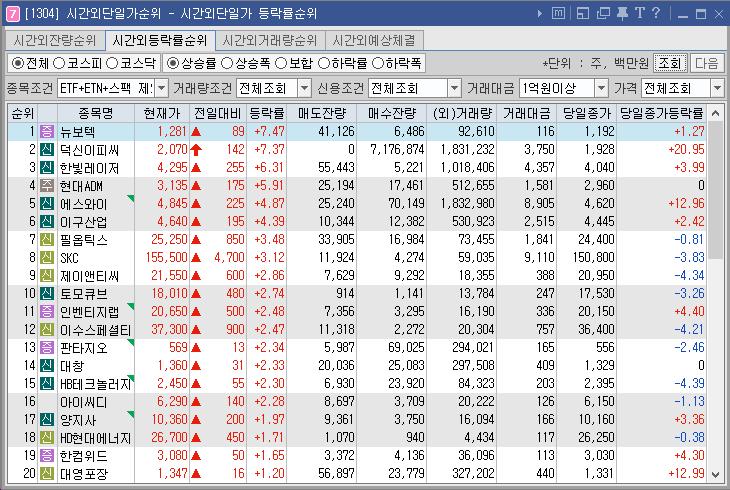730x490 pixels.
Task: Click the 주 badge icon beside 현대ADM
Action: click(x=47, y=185)
